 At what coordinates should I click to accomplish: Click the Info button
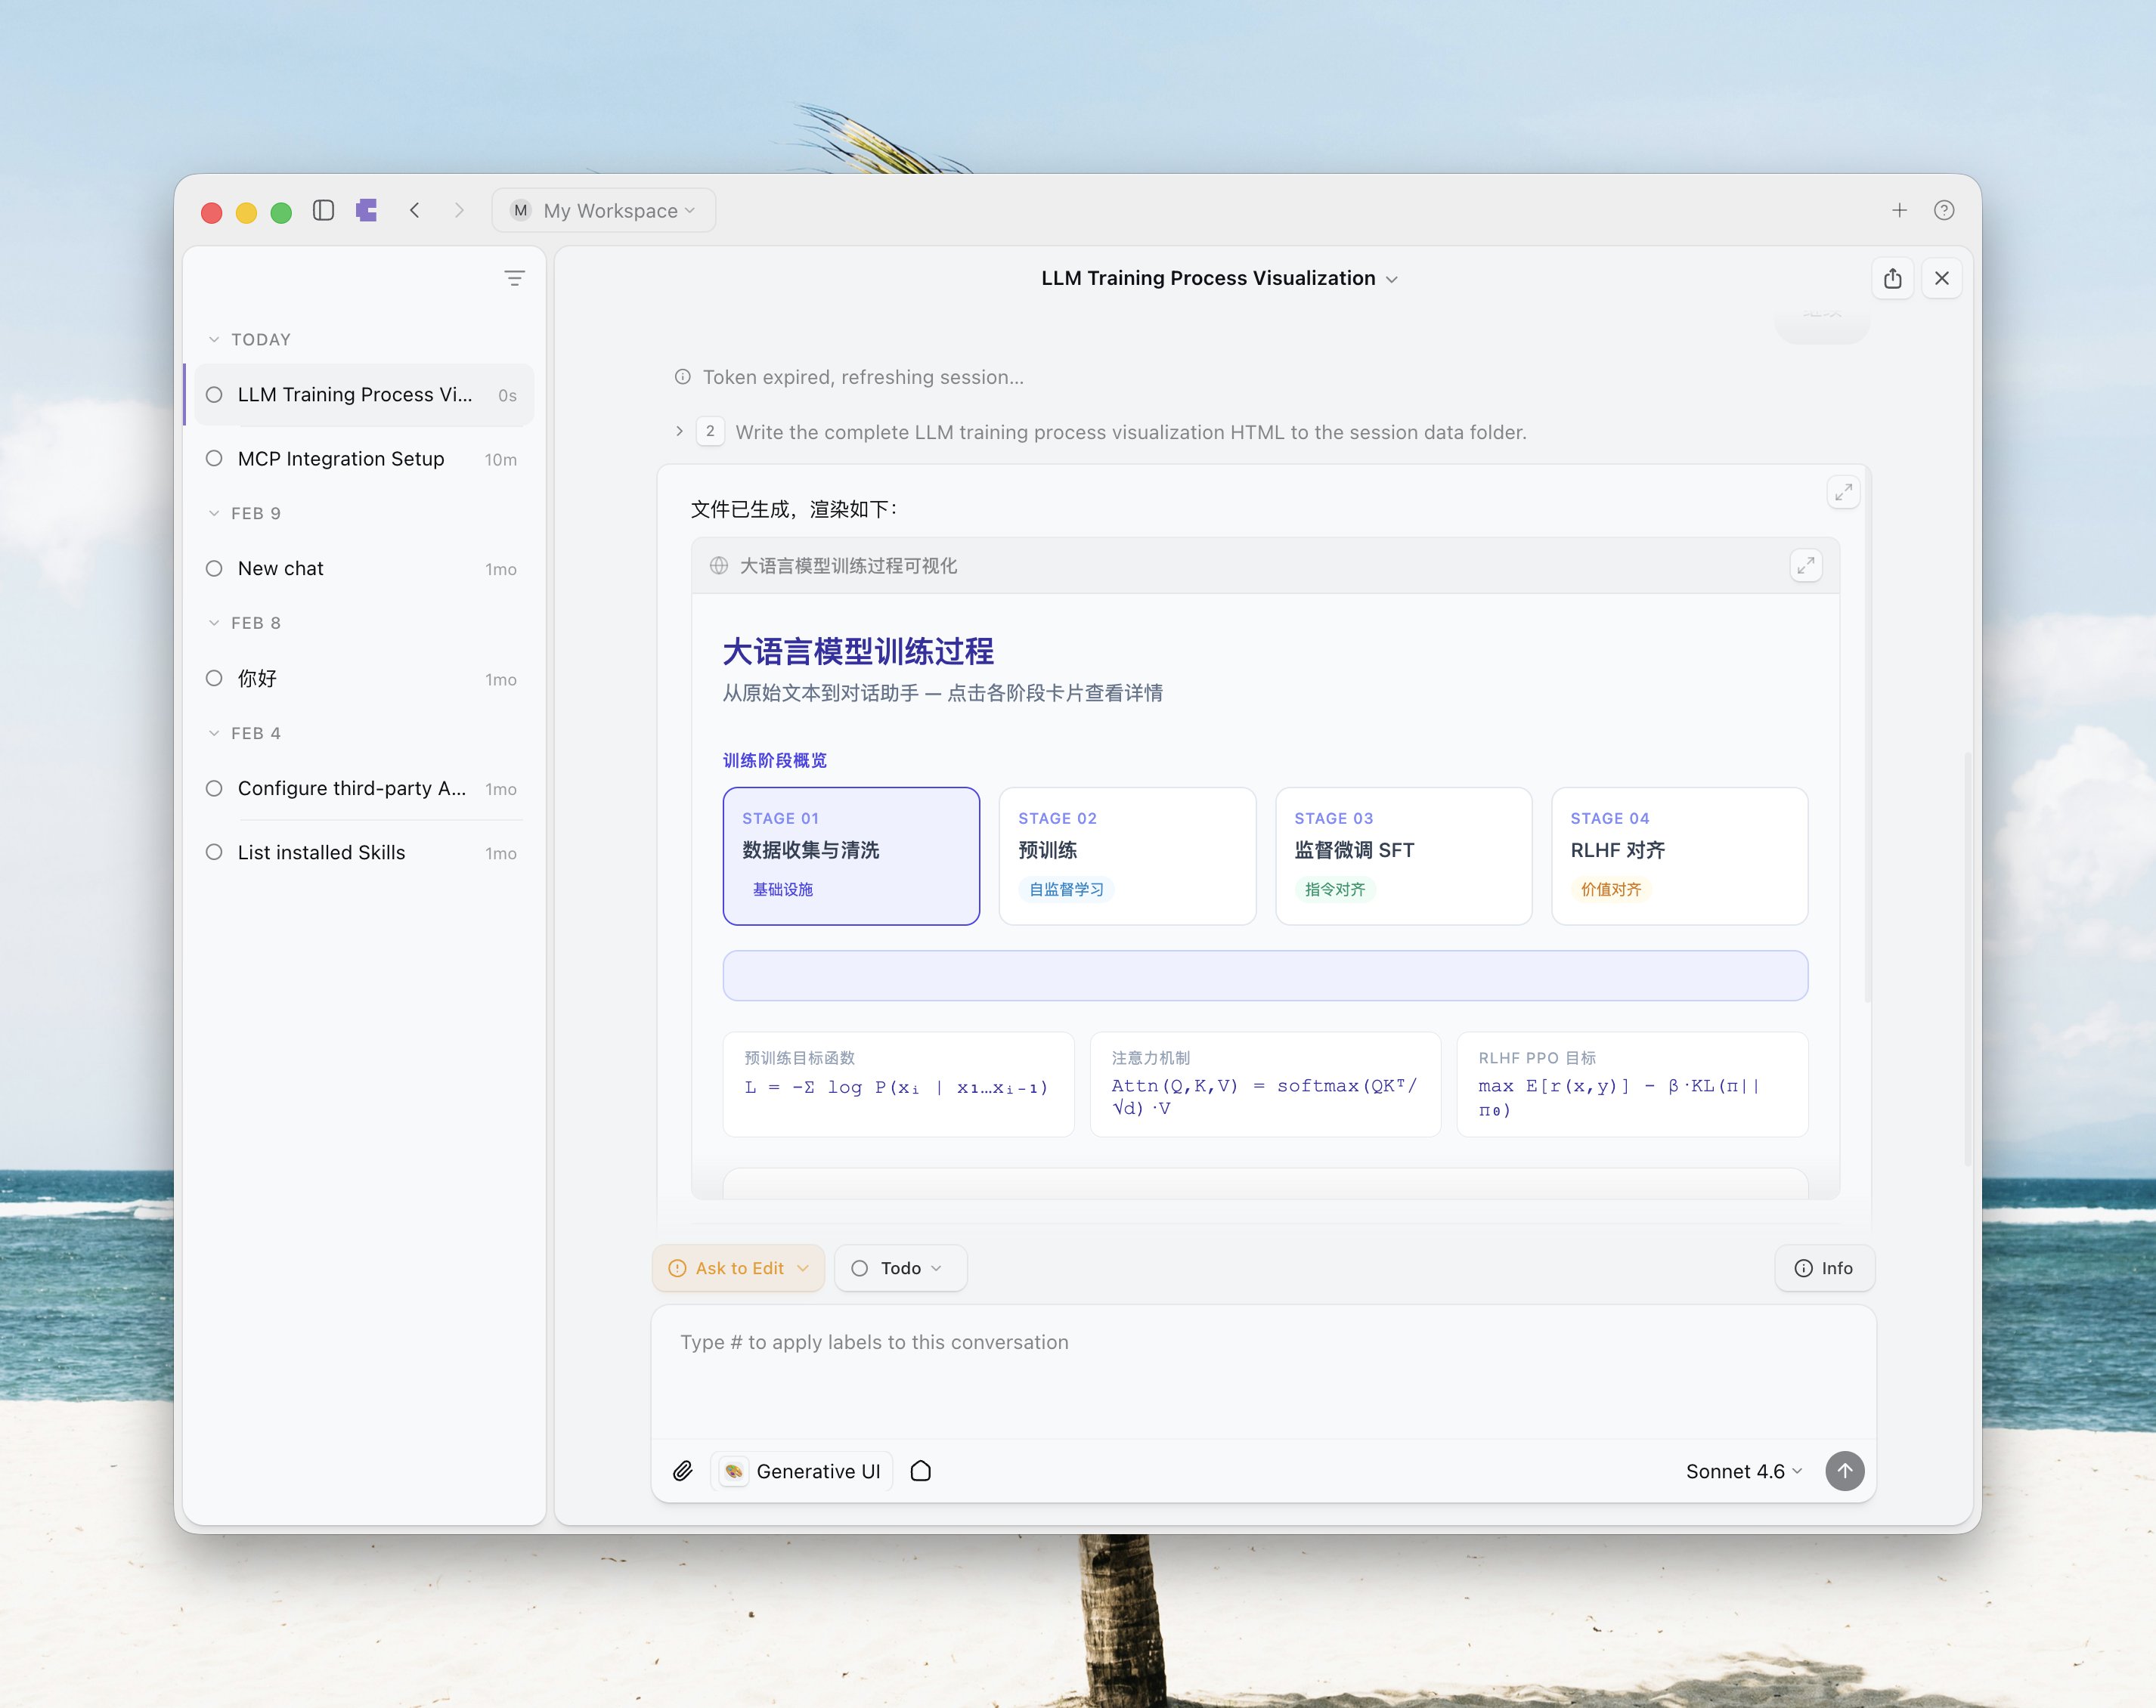point(1824,1268)
